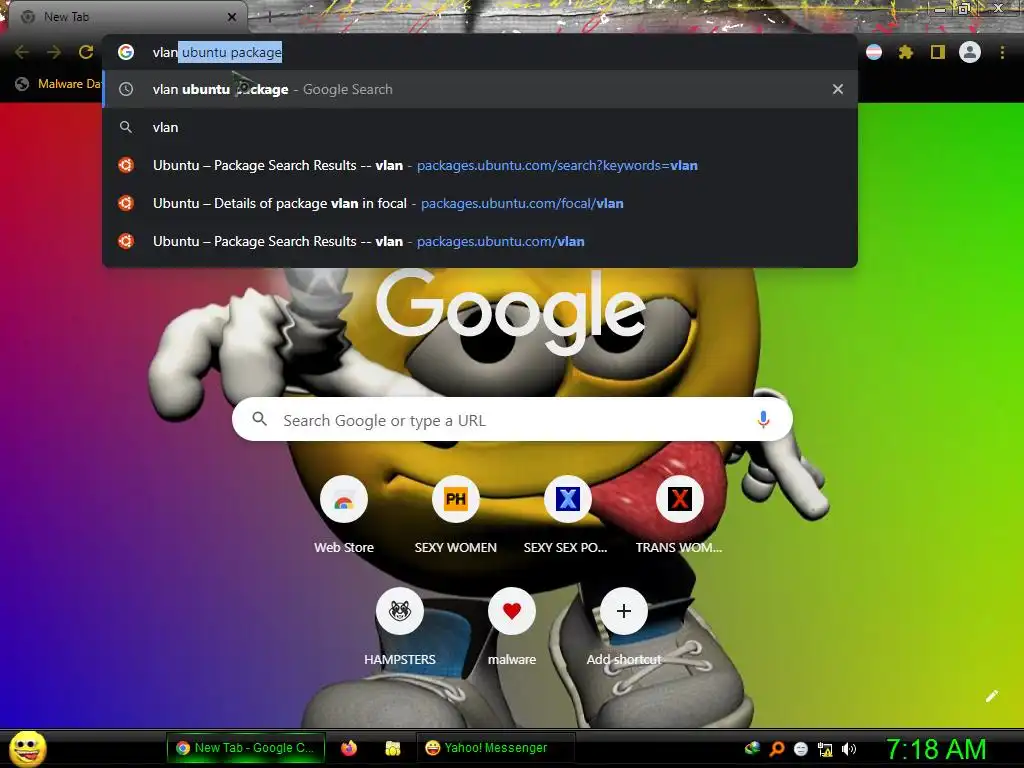
Task: Open the Extensions puzzle piece icon
Action: 906,52
